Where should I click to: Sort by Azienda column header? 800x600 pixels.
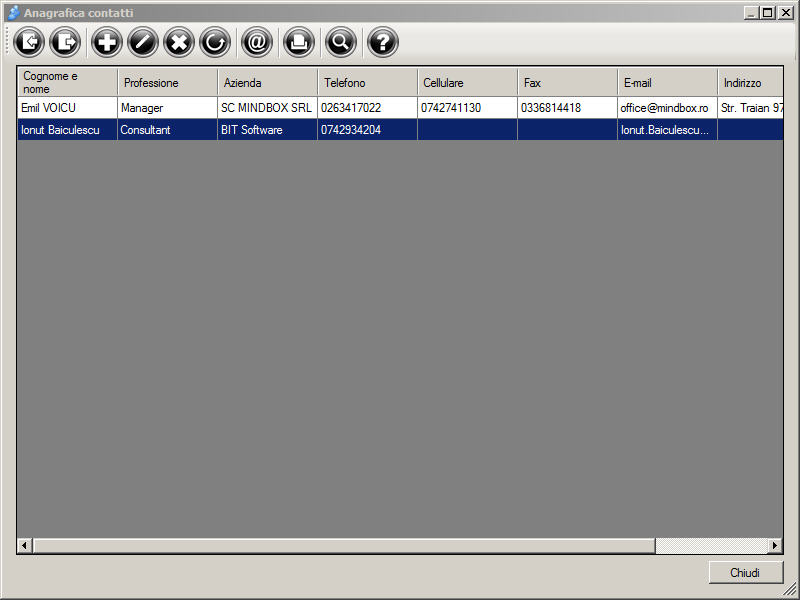click(x=267, y=82)
